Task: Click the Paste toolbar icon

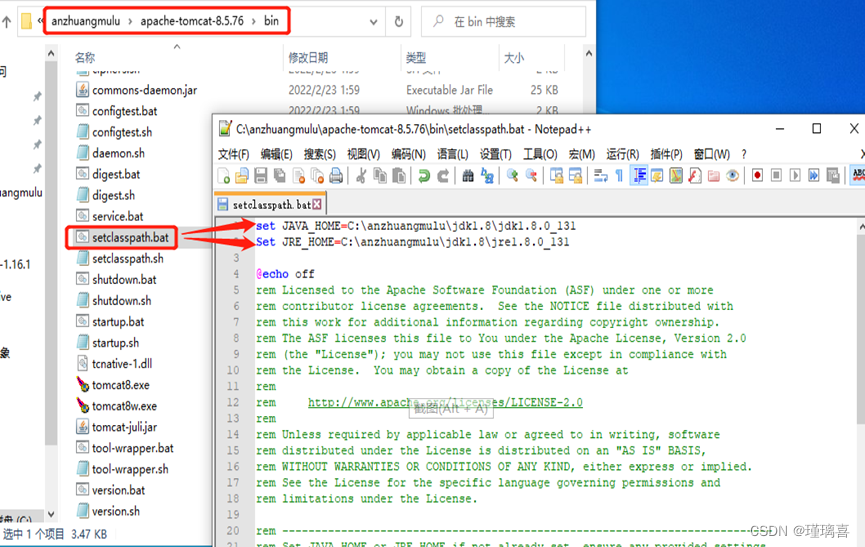Action: [399, 176]
